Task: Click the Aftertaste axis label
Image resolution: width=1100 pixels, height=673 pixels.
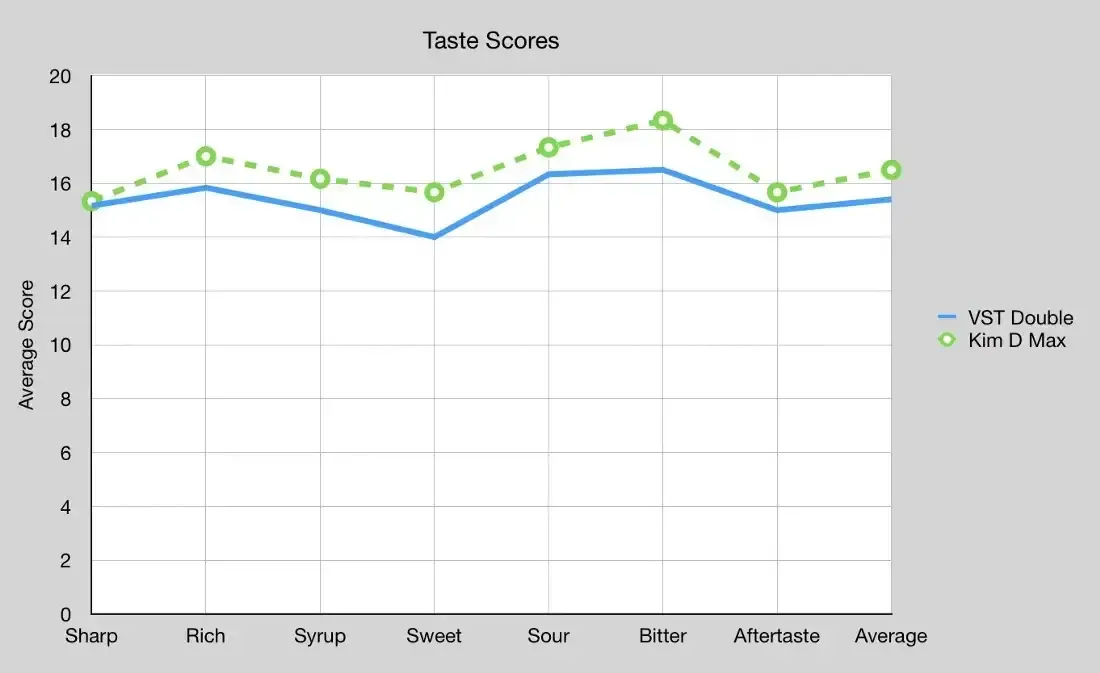Action: coord(777,636)
